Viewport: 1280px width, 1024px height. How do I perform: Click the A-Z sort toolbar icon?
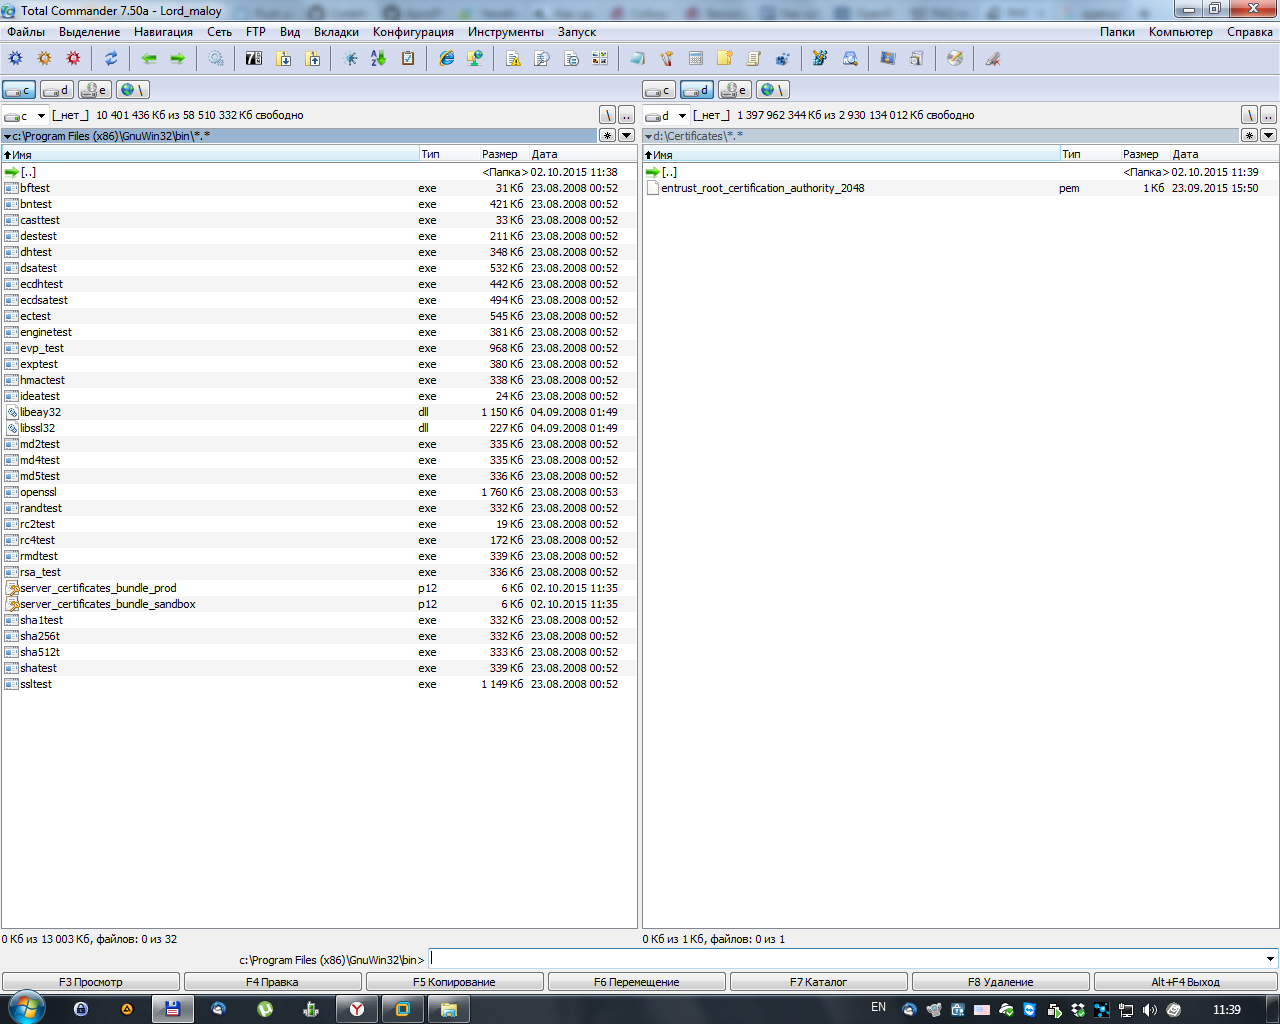(379, 59)
